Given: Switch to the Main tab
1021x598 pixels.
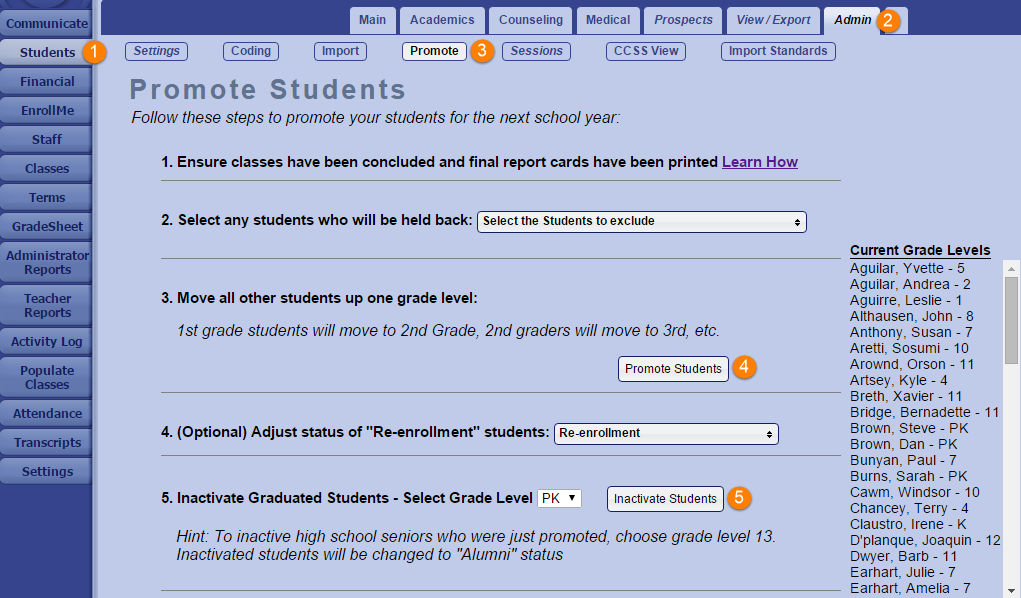Looking at the screenshot, I should pyautogui.click(x=372, y=20).
